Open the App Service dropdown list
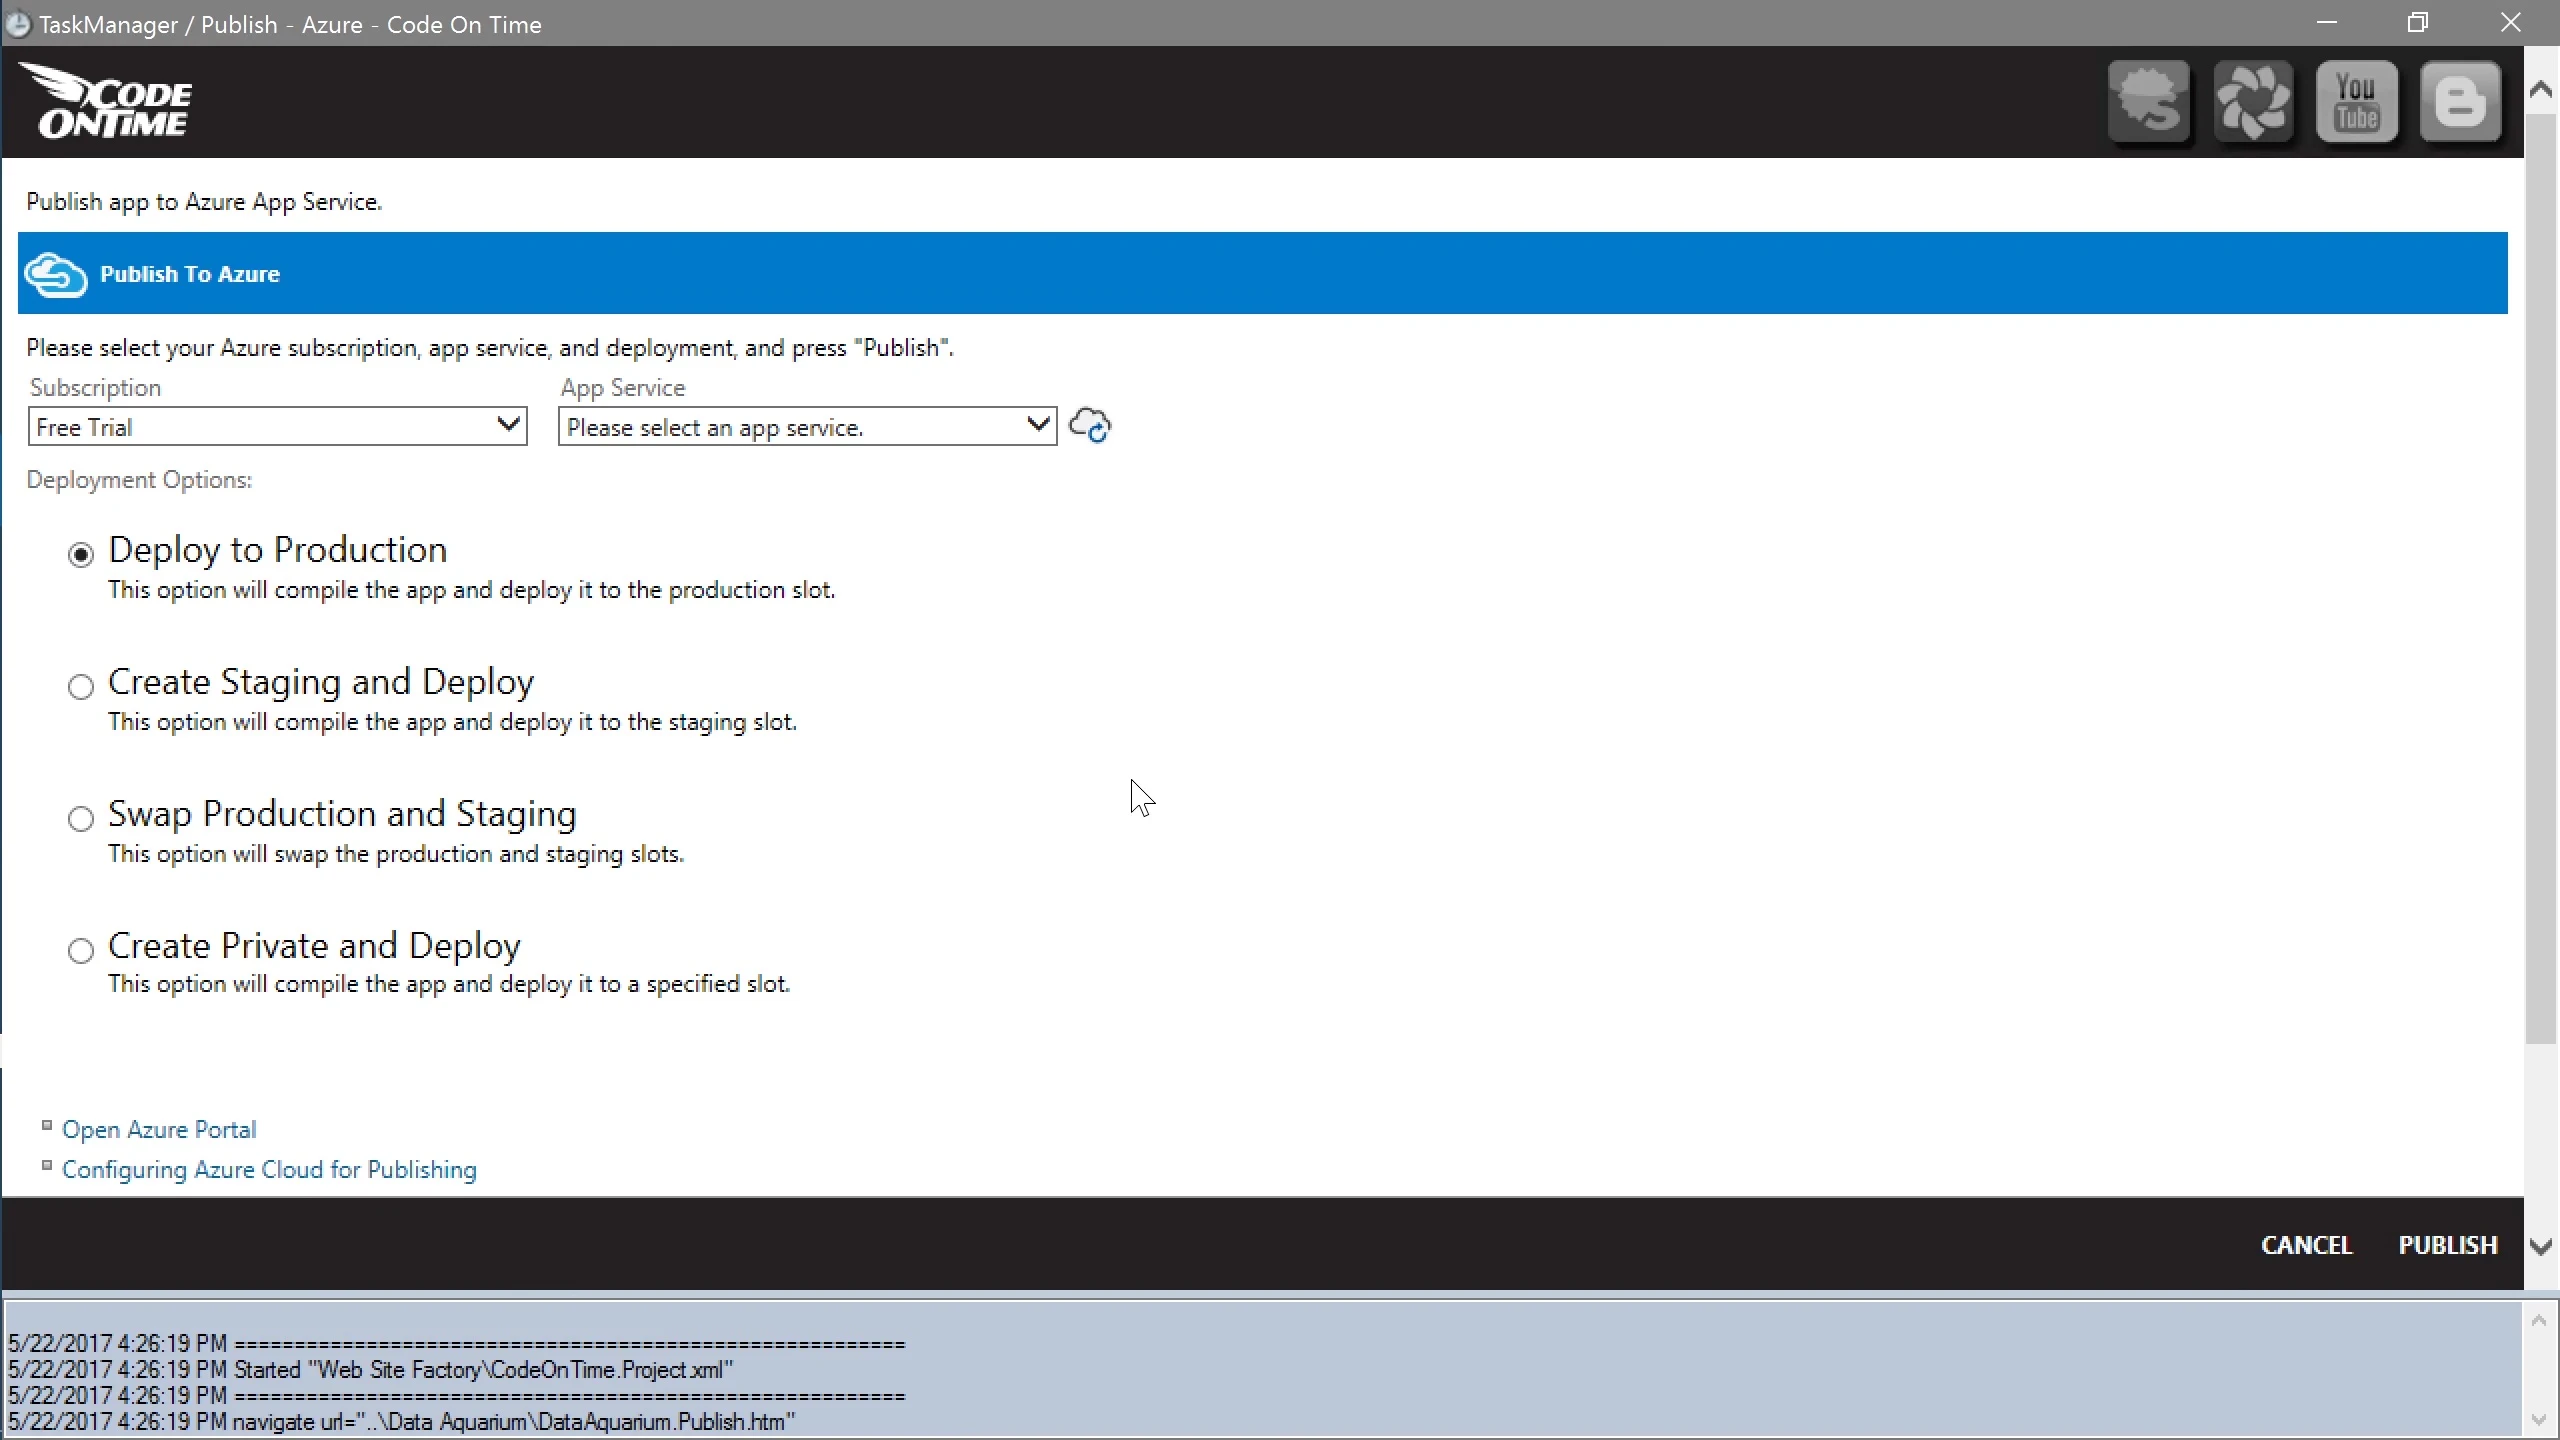This screenshot has height=1440, width=2560. pyautogui.click(x=807, y=427)
